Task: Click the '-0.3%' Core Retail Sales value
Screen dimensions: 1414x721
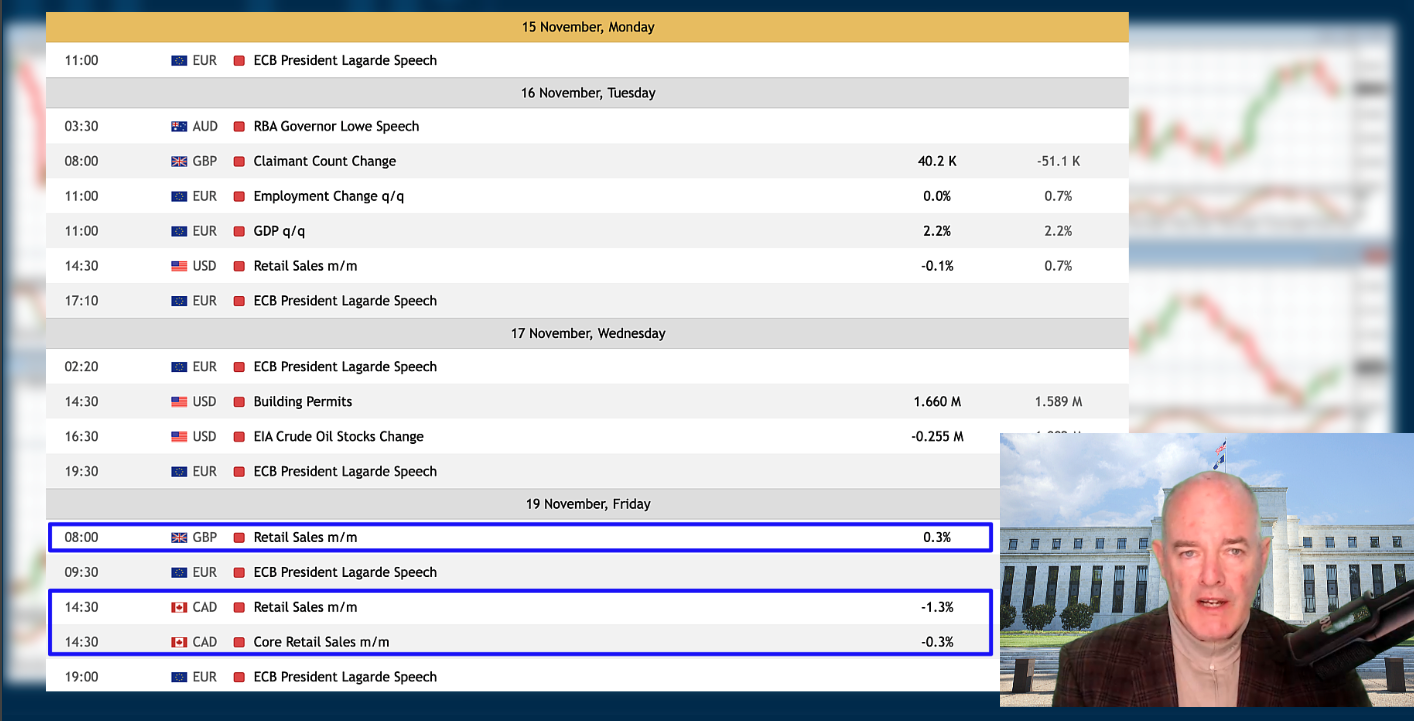Action: (x=937, y=642)
